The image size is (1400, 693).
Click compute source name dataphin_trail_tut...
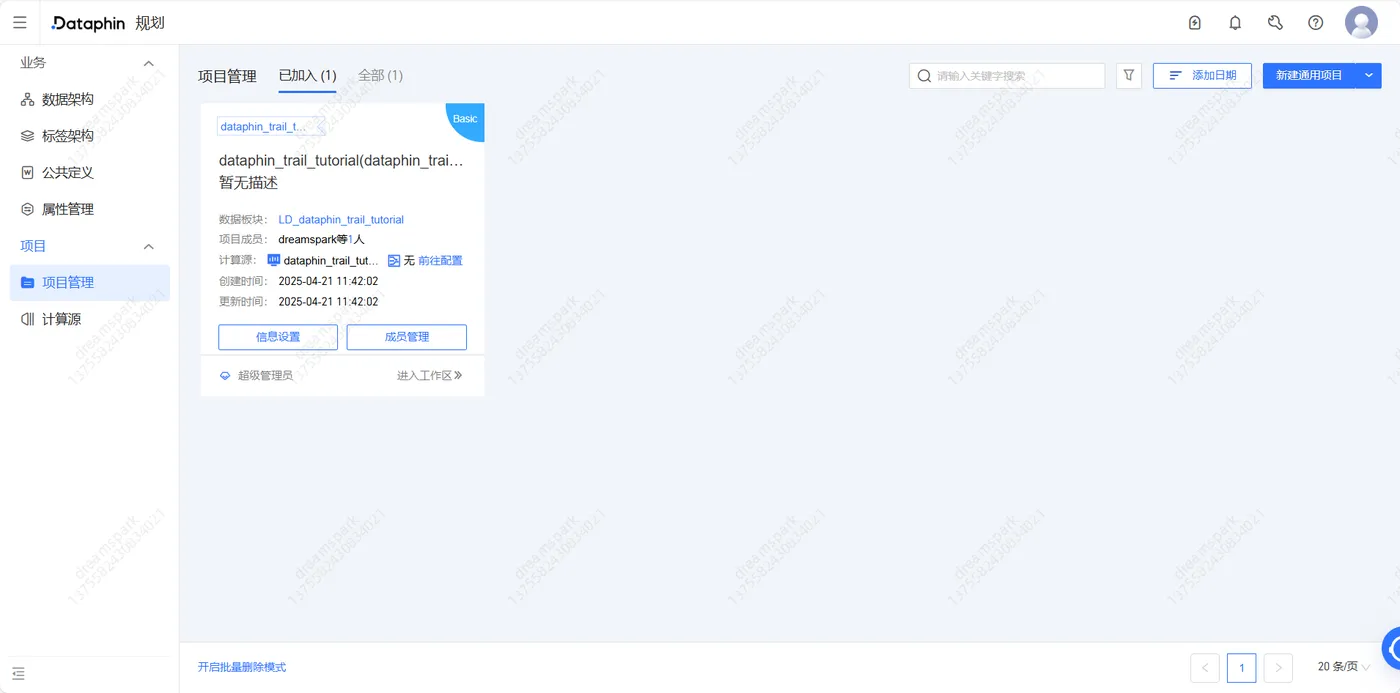tap(331, 260)
